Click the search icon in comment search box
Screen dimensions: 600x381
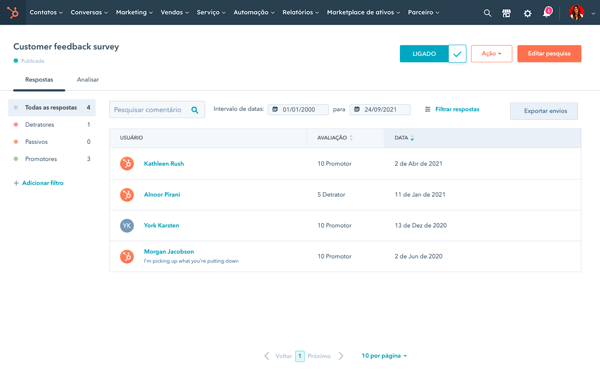195,110
